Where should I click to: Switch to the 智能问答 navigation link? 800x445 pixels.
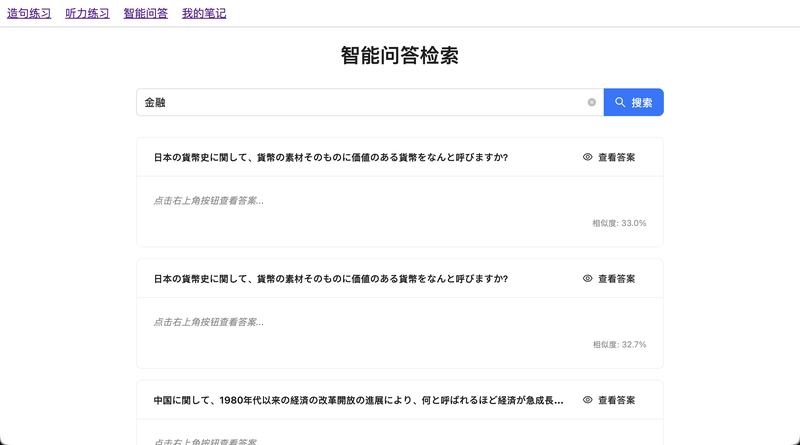coord(145,14)
